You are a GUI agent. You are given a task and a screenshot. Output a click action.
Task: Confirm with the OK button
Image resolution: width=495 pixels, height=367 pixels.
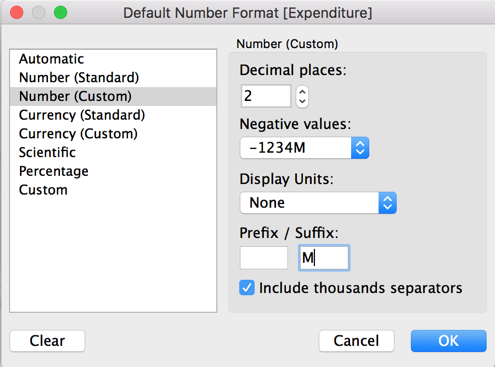click(448, 341)
